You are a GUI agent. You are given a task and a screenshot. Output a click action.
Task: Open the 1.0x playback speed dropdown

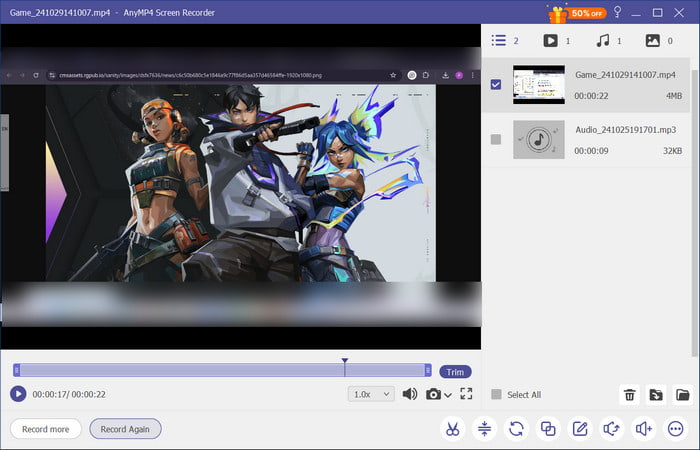coord(371,394)
